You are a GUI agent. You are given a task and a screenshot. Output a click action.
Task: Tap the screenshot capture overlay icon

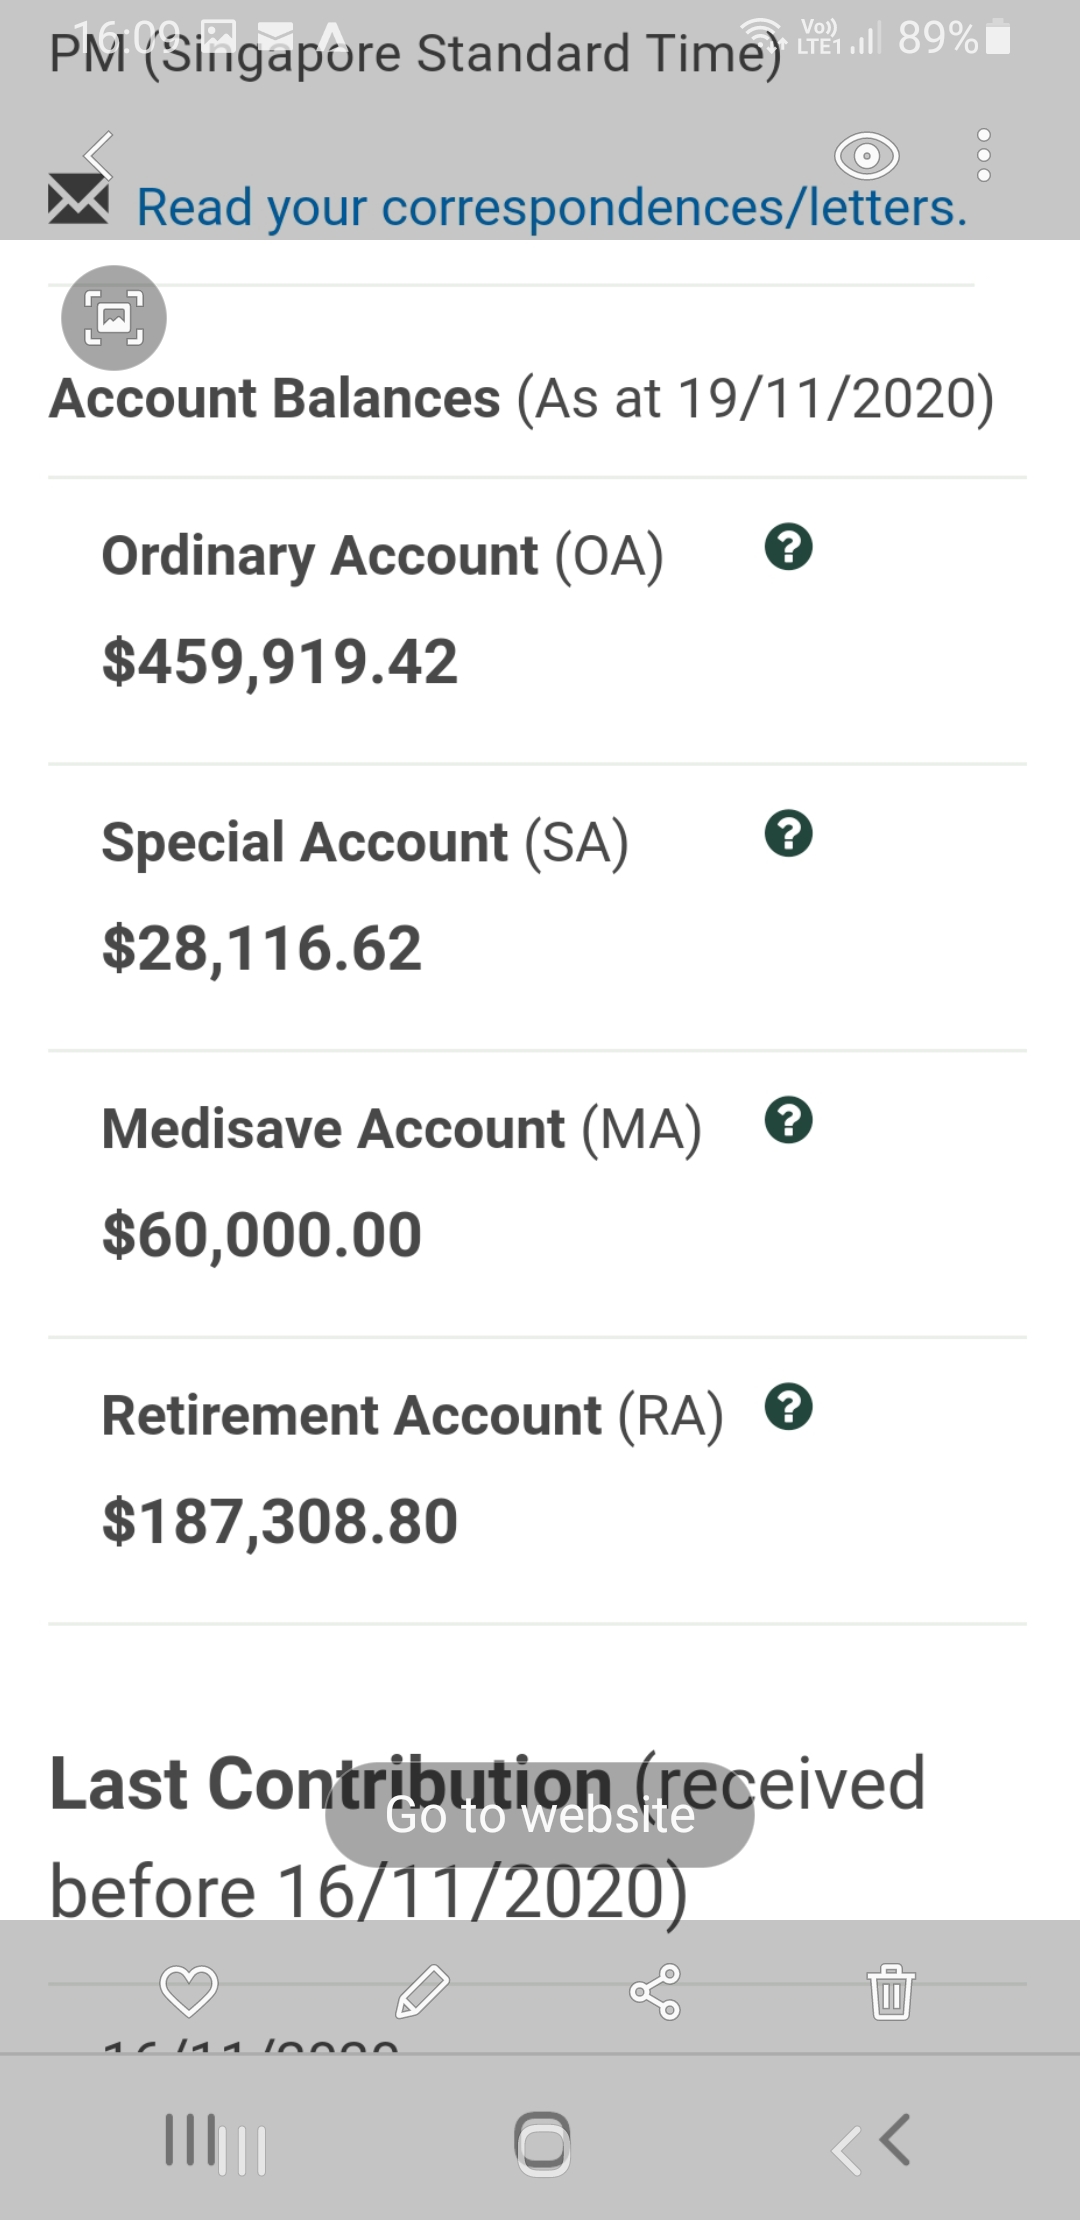[x=114, y=318]
